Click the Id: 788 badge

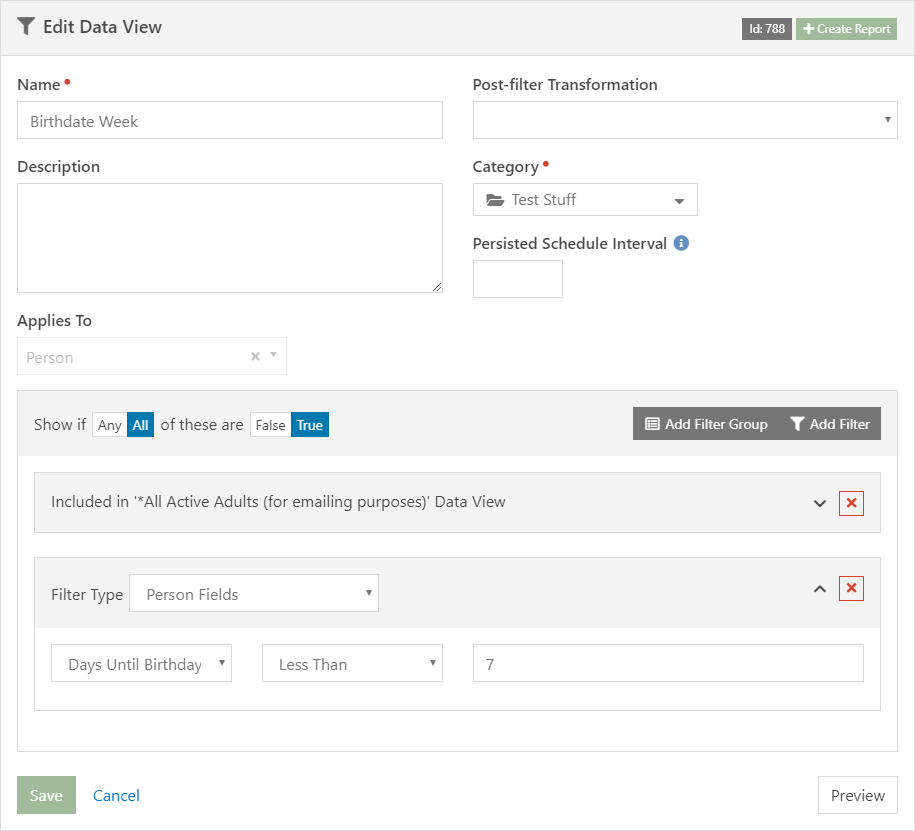pyautogui.click(x=767, y=29)
